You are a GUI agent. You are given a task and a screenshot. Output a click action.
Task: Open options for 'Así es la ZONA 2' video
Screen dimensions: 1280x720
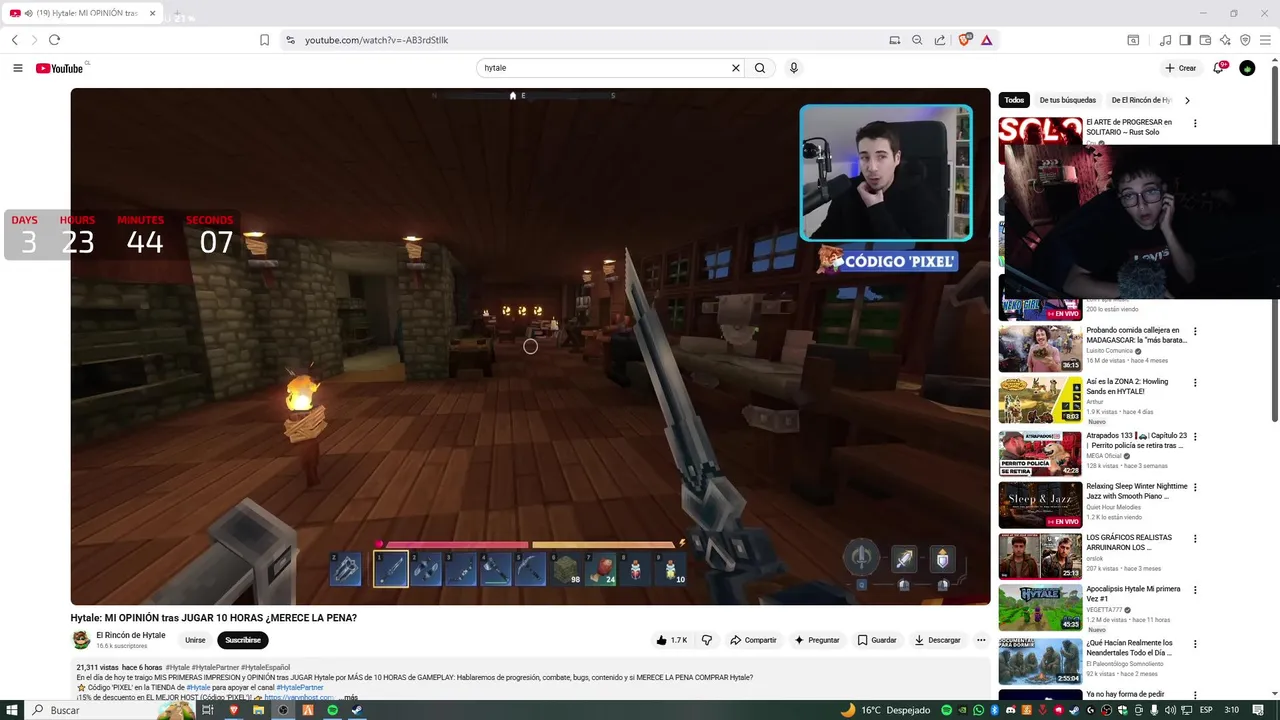coord(1195,383)
